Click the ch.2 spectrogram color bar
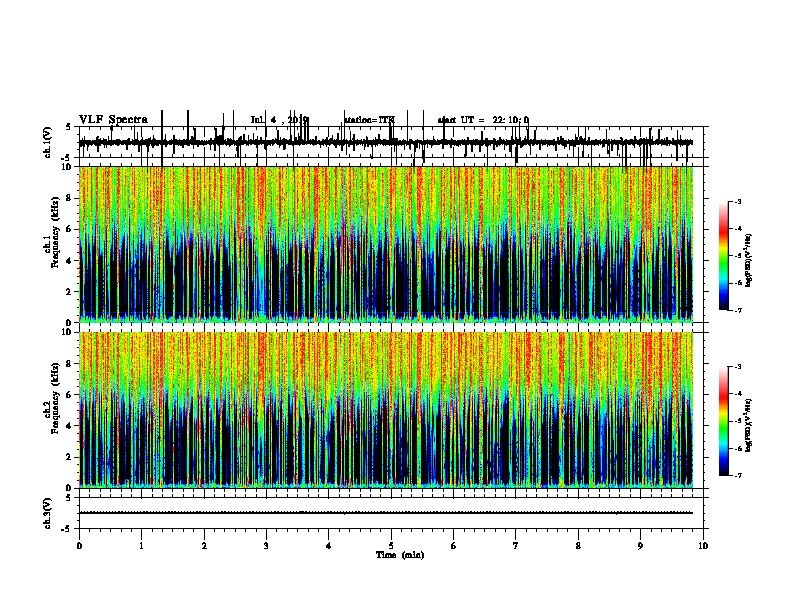 [x=723, y=421]
